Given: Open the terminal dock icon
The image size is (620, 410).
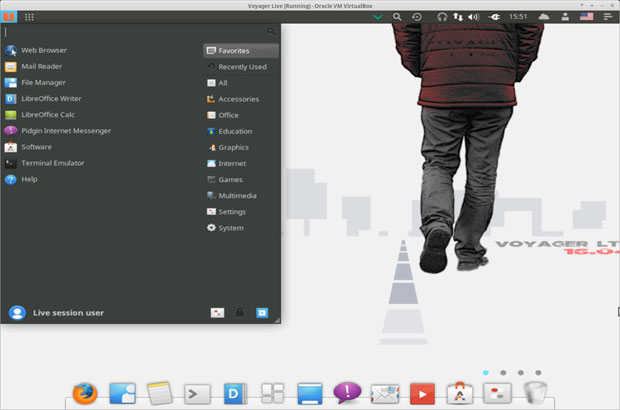Looking at the screenshot, I should pos(197,394).
